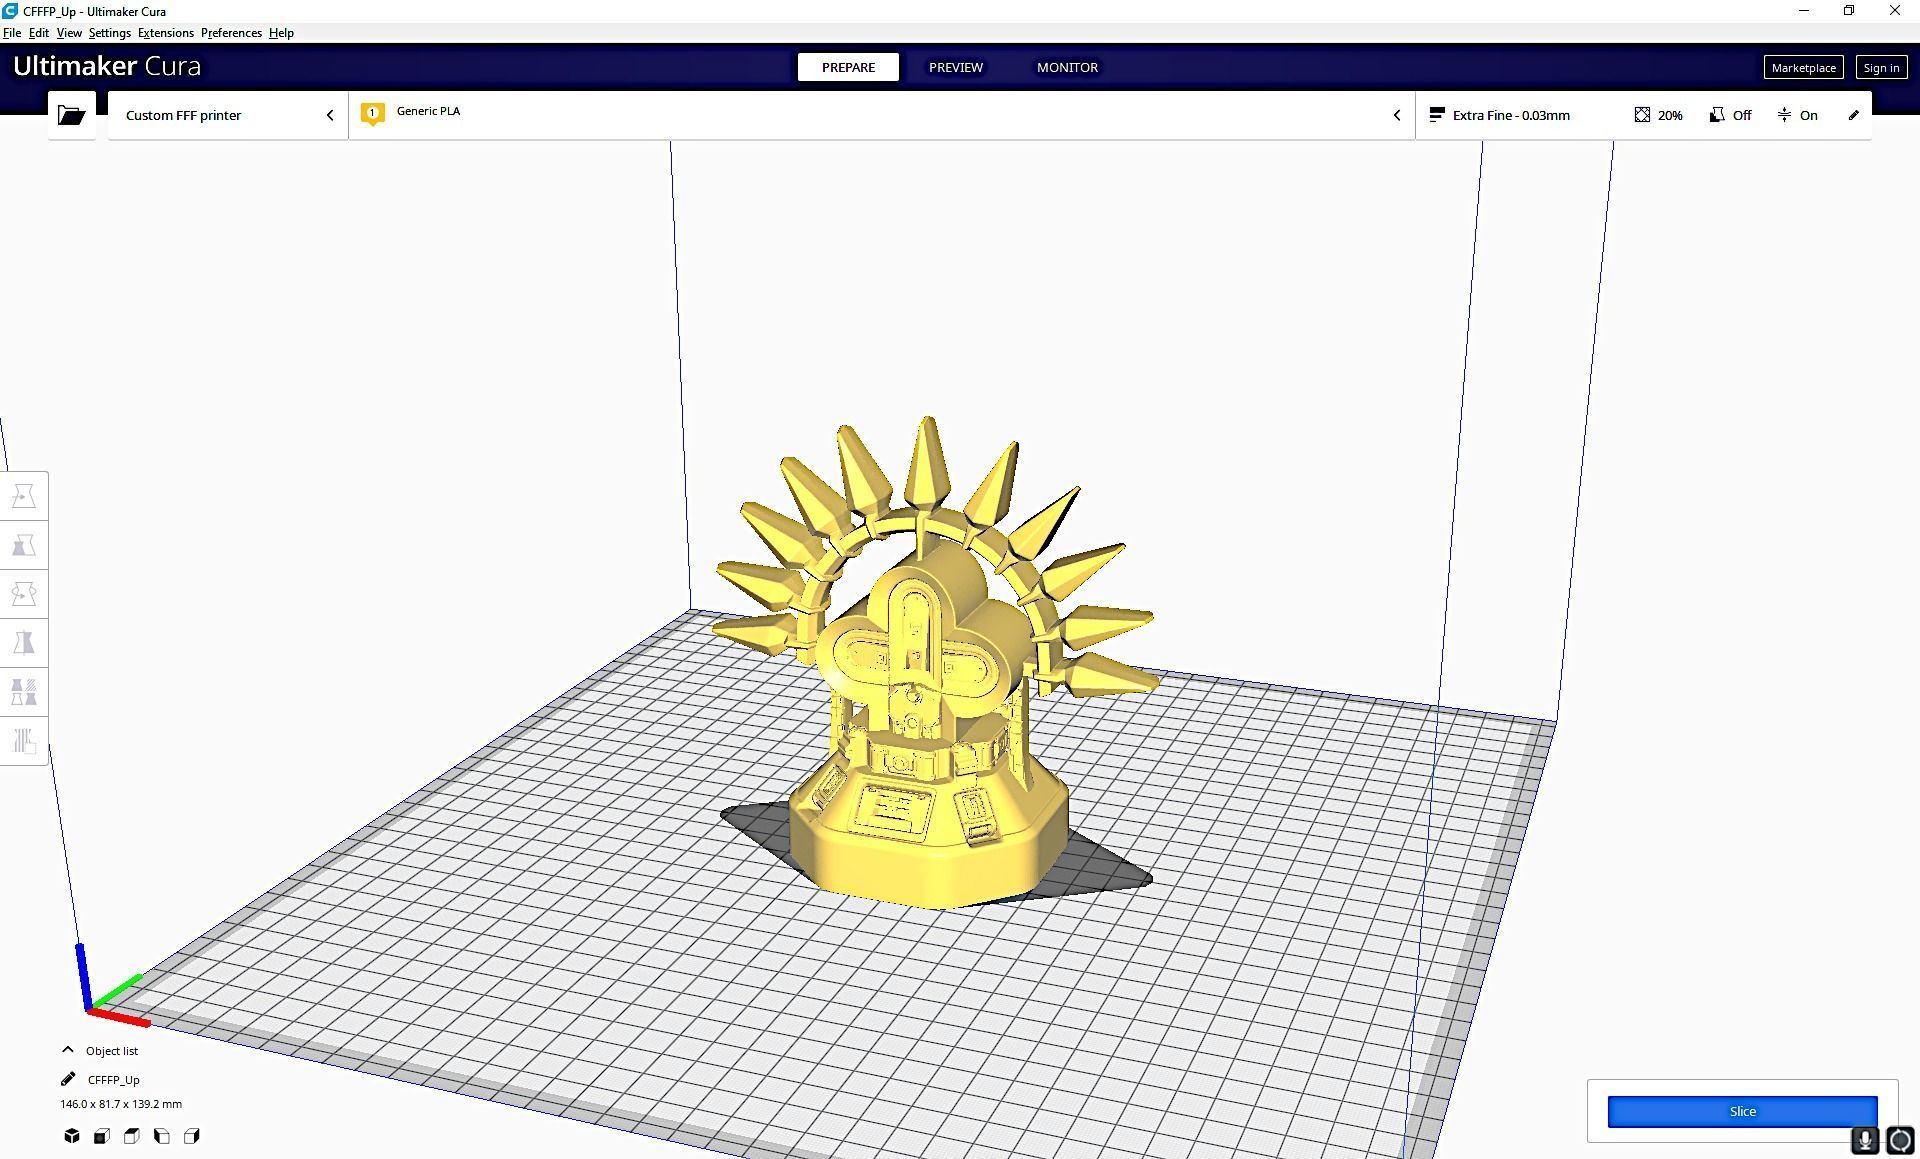Select the Support Blocker tool
The height and width of the screenshot is (1159, 1920).
point(24,741)
